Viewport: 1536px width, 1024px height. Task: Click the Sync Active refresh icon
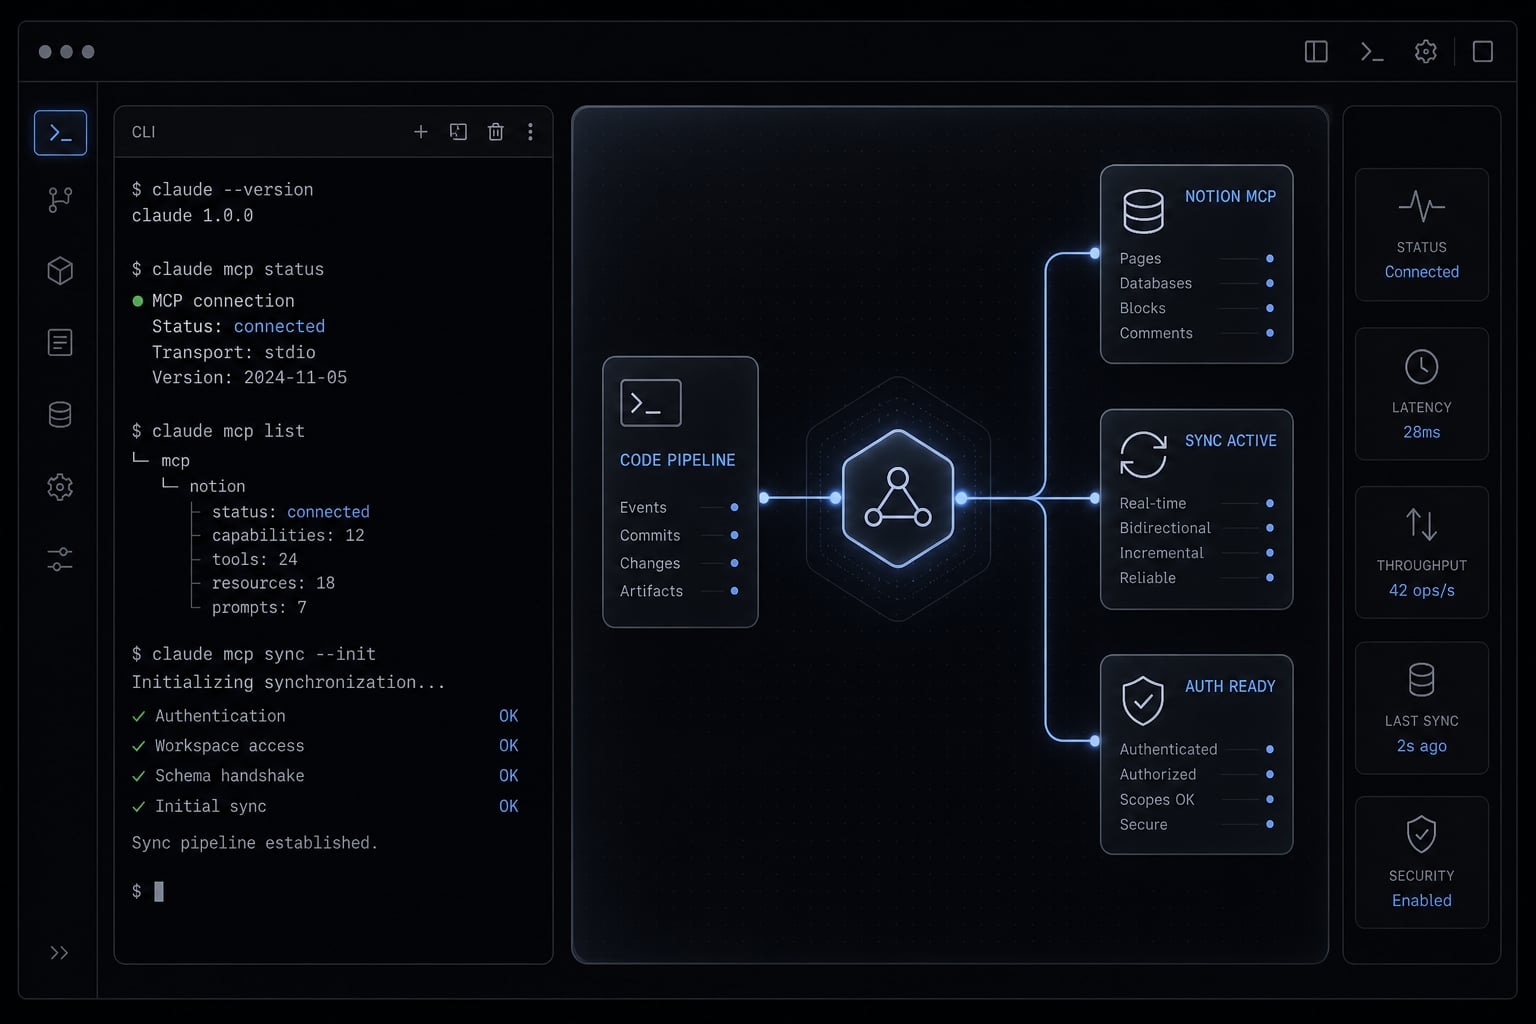point(1143,455)
